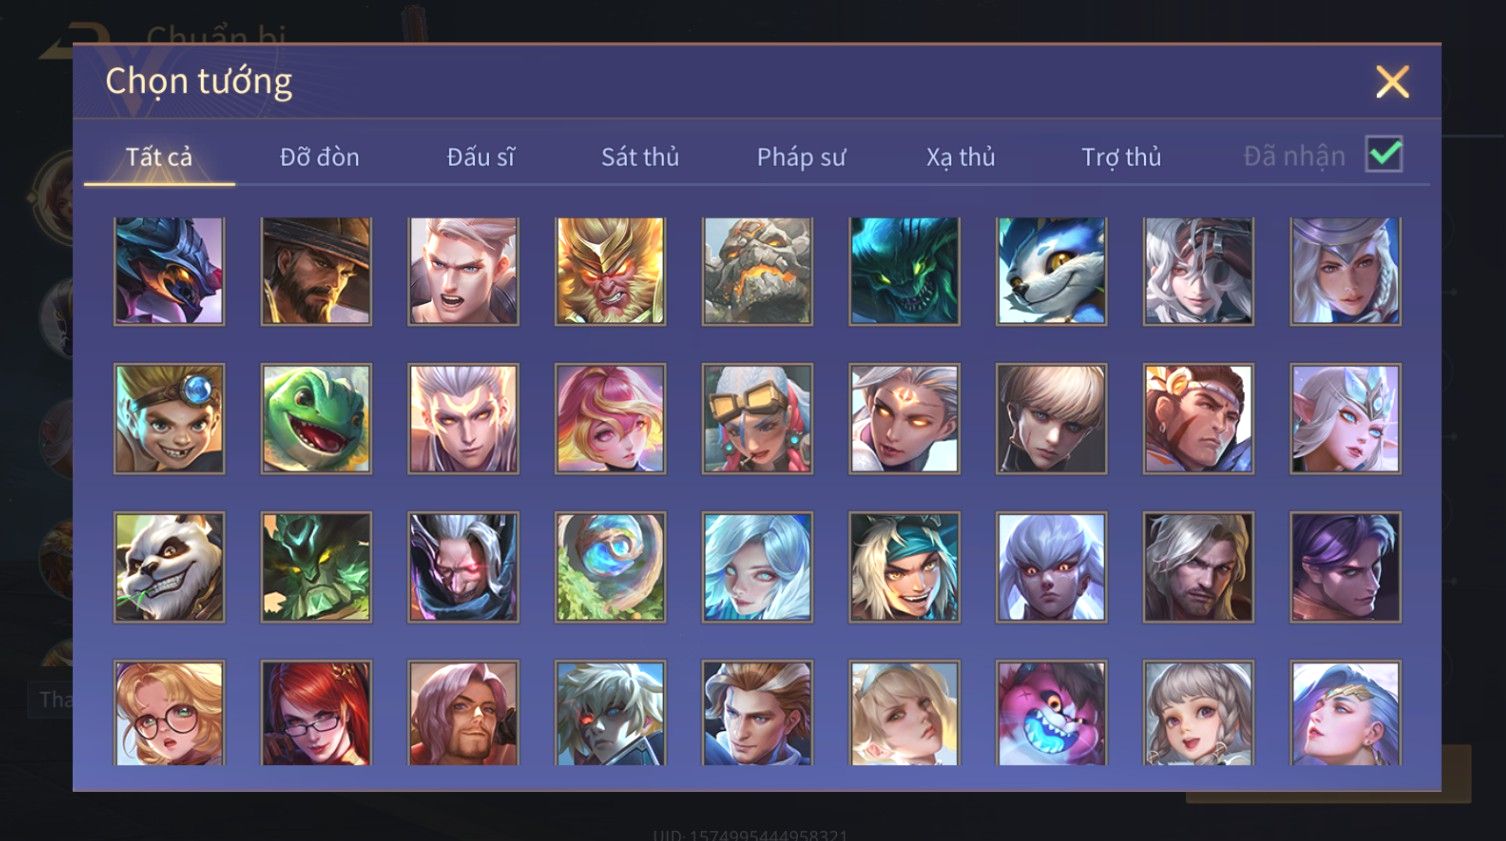1506x841 pixels.
Task: Close the Chọn tướng dialog
Action: click(x=1392, y=82)
